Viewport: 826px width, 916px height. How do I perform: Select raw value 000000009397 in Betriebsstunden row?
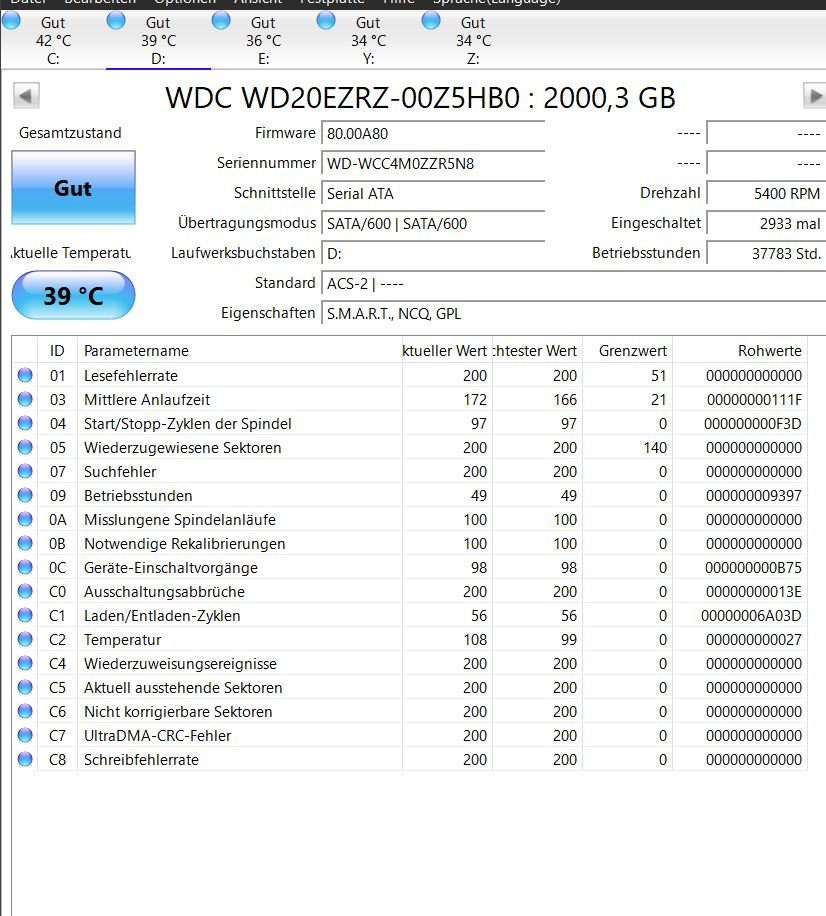[754, 495]
